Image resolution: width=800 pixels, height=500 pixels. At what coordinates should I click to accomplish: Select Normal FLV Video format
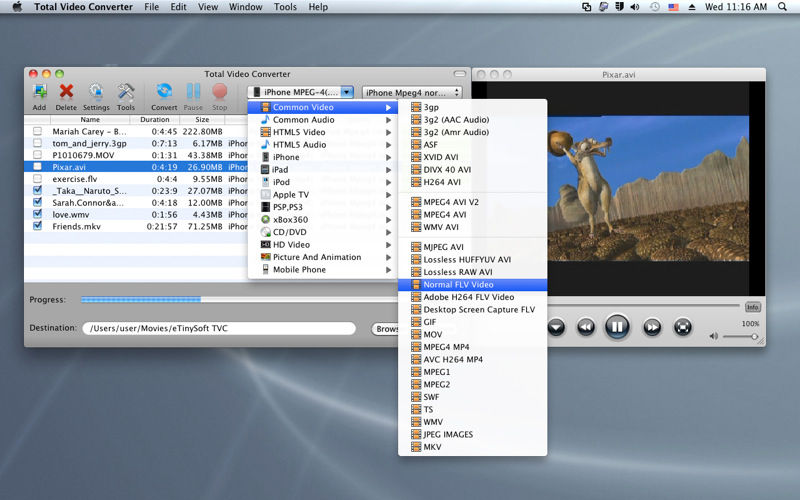[x=472, y=285]
